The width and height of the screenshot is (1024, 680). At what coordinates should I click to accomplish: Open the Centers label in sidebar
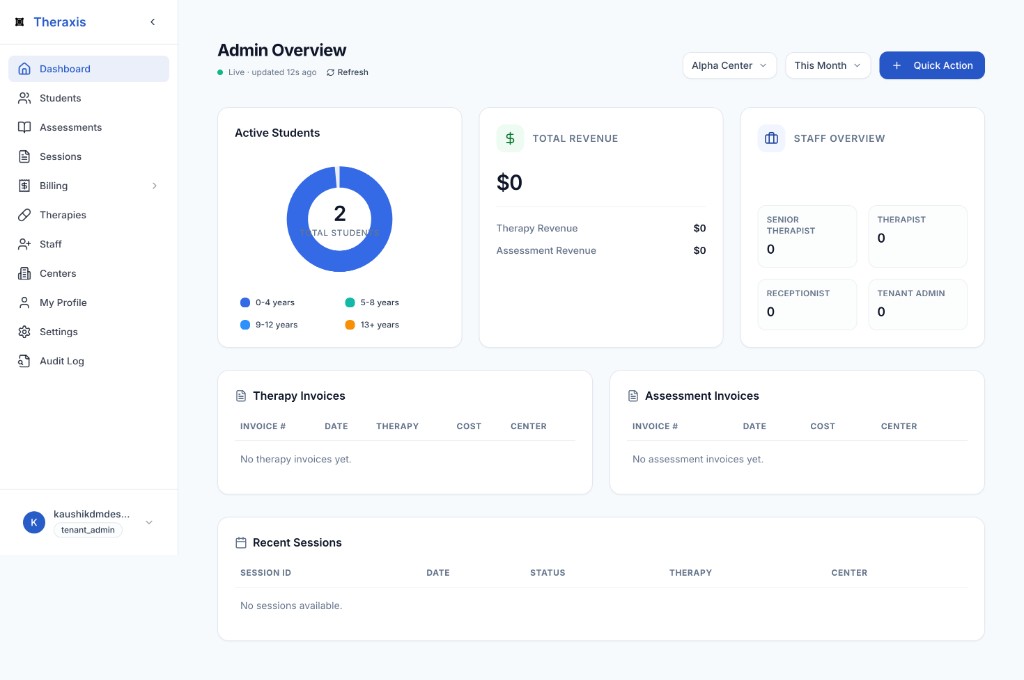57,274
